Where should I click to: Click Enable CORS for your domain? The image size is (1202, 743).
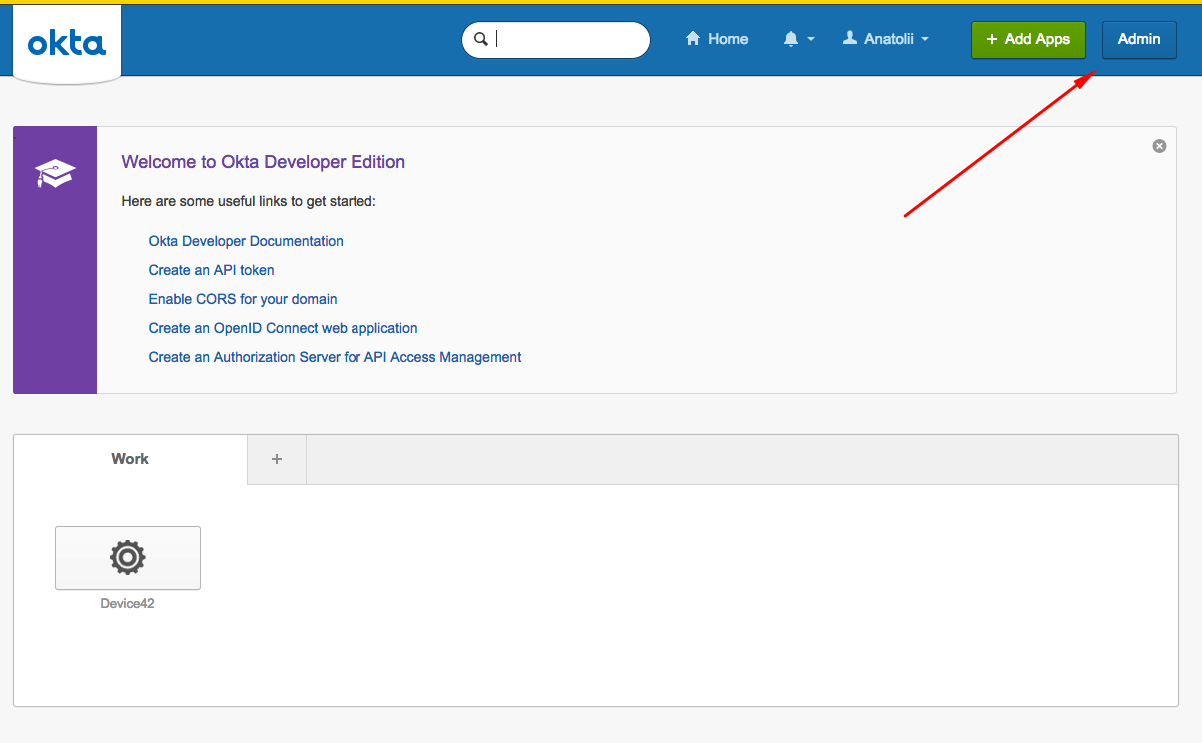(242, 299)
